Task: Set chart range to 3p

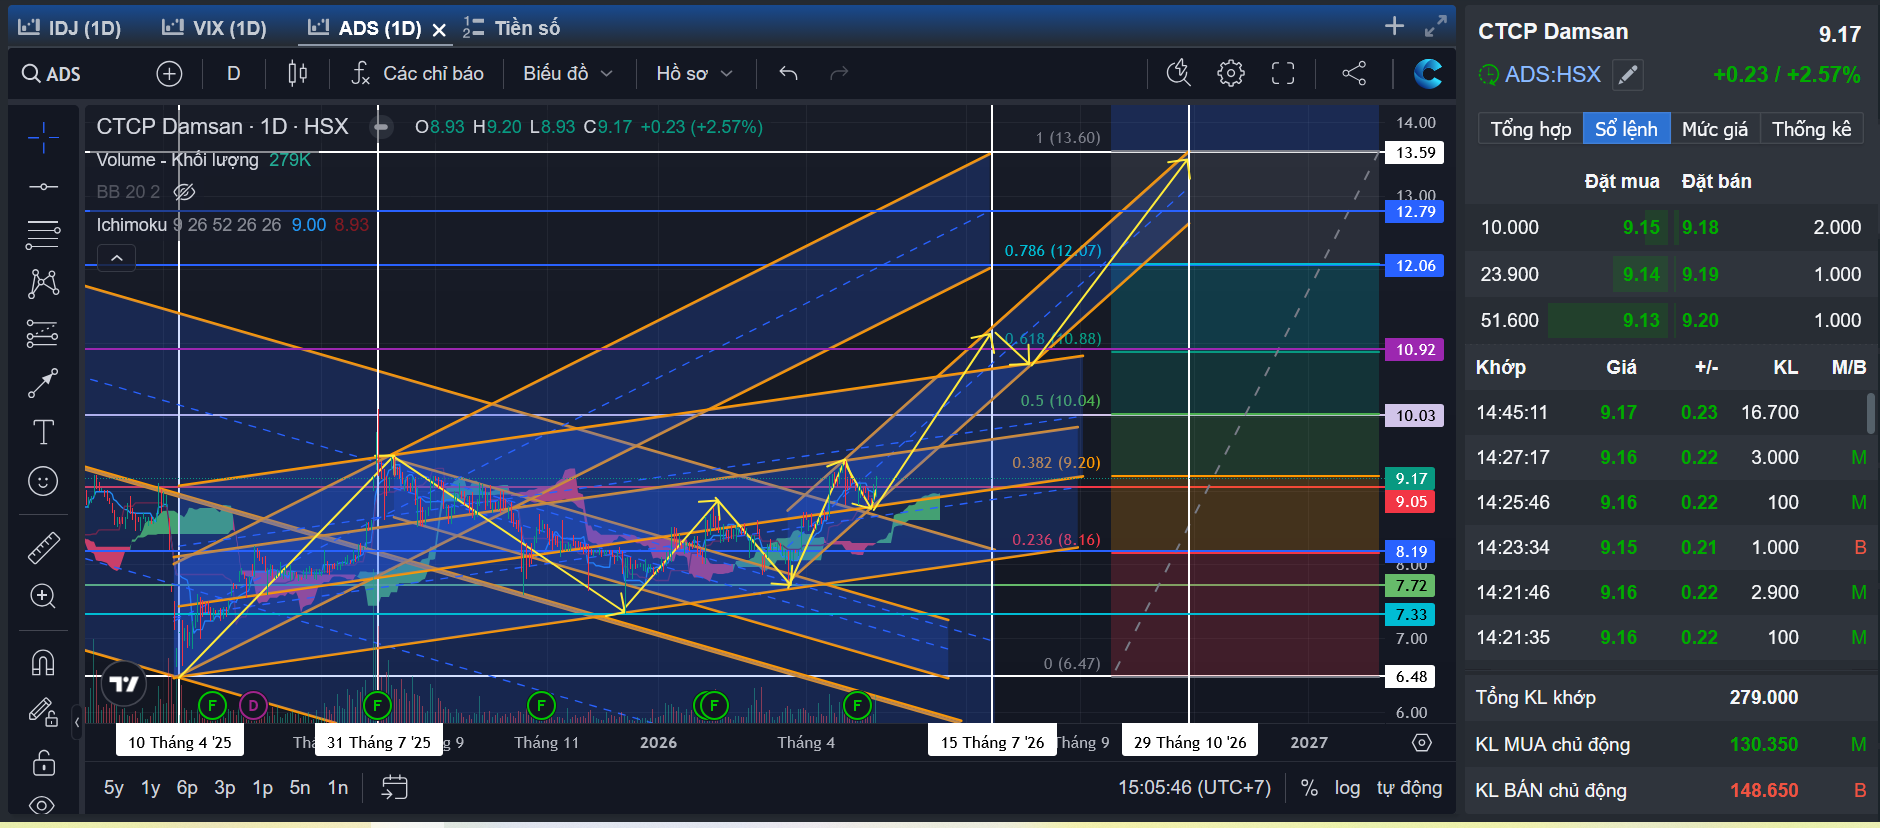Action: (225, 788)
